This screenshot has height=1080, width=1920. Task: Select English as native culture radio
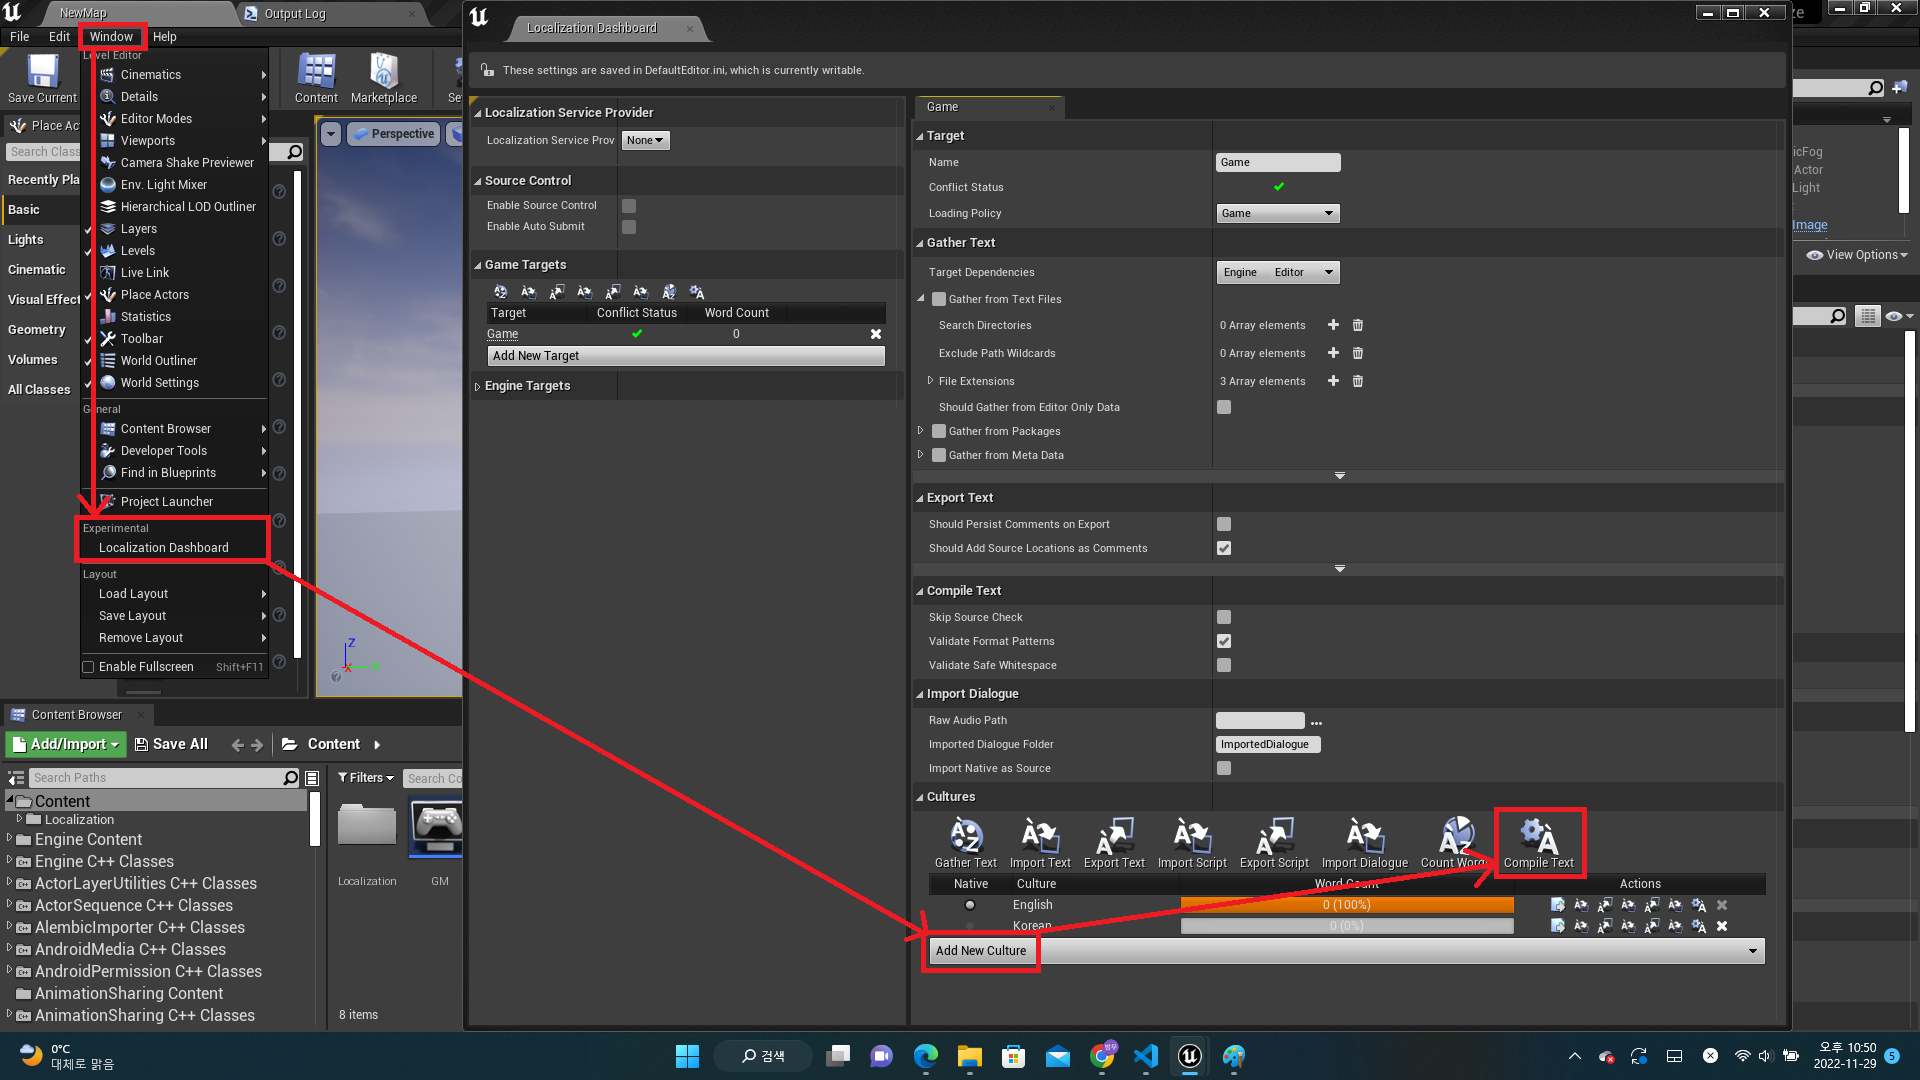969,905
